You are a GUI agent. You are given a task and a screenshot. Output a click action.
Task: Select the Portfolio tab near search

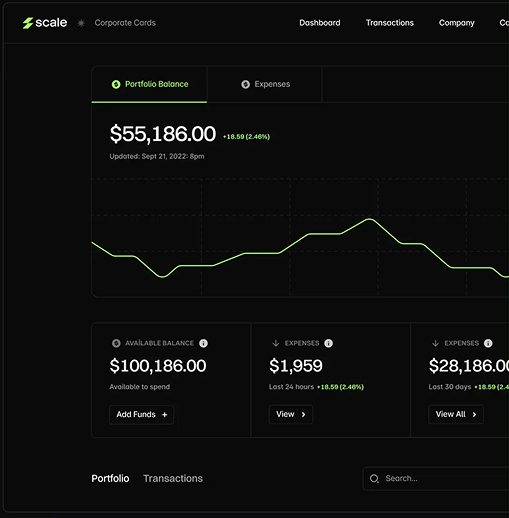110,479
